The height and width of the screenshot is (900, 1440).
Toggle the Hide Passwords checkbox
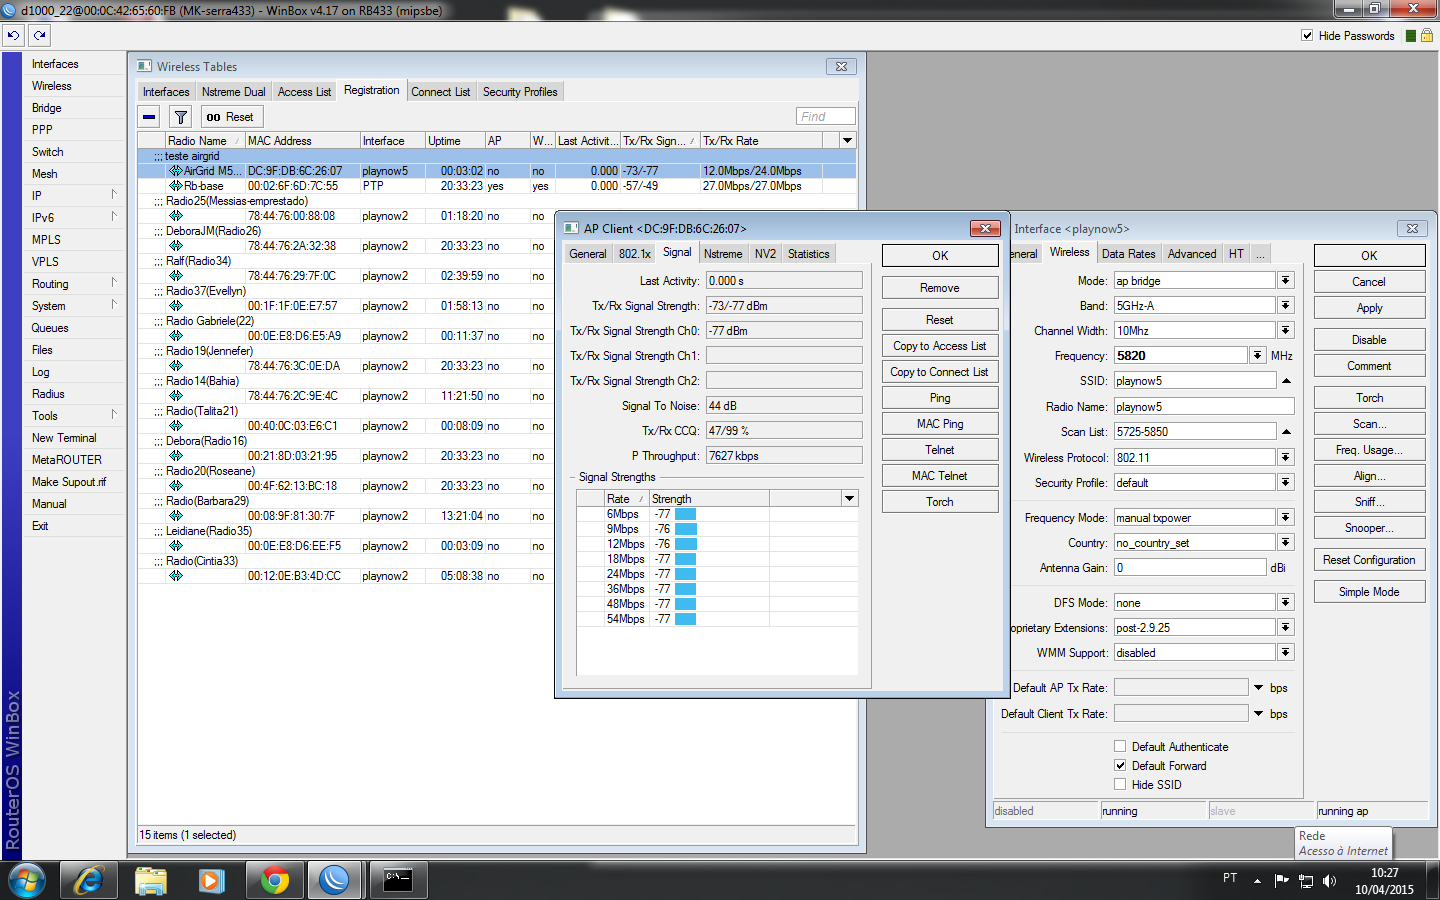click(1307, 35)
